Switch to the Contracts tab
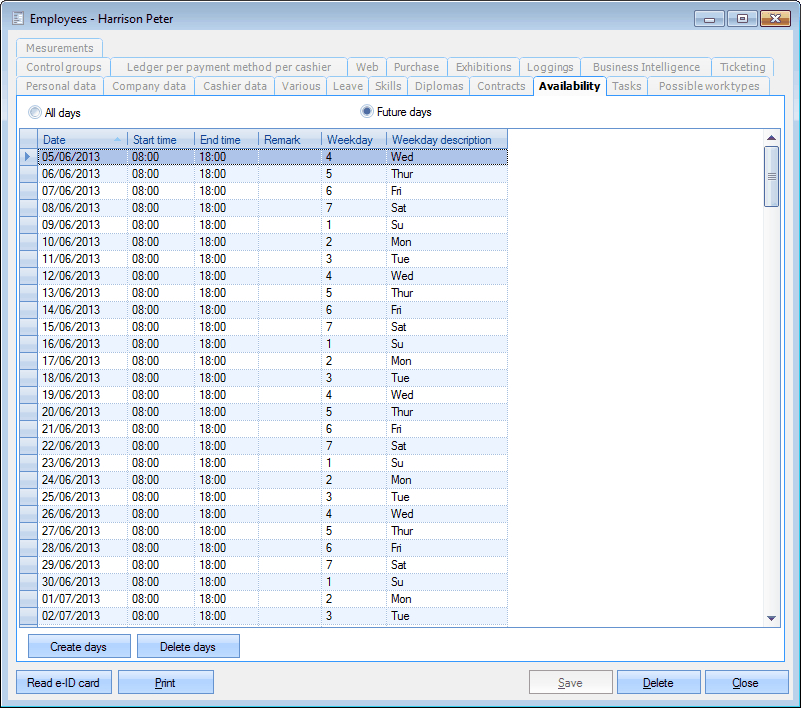801x708 pixels. 501,86
